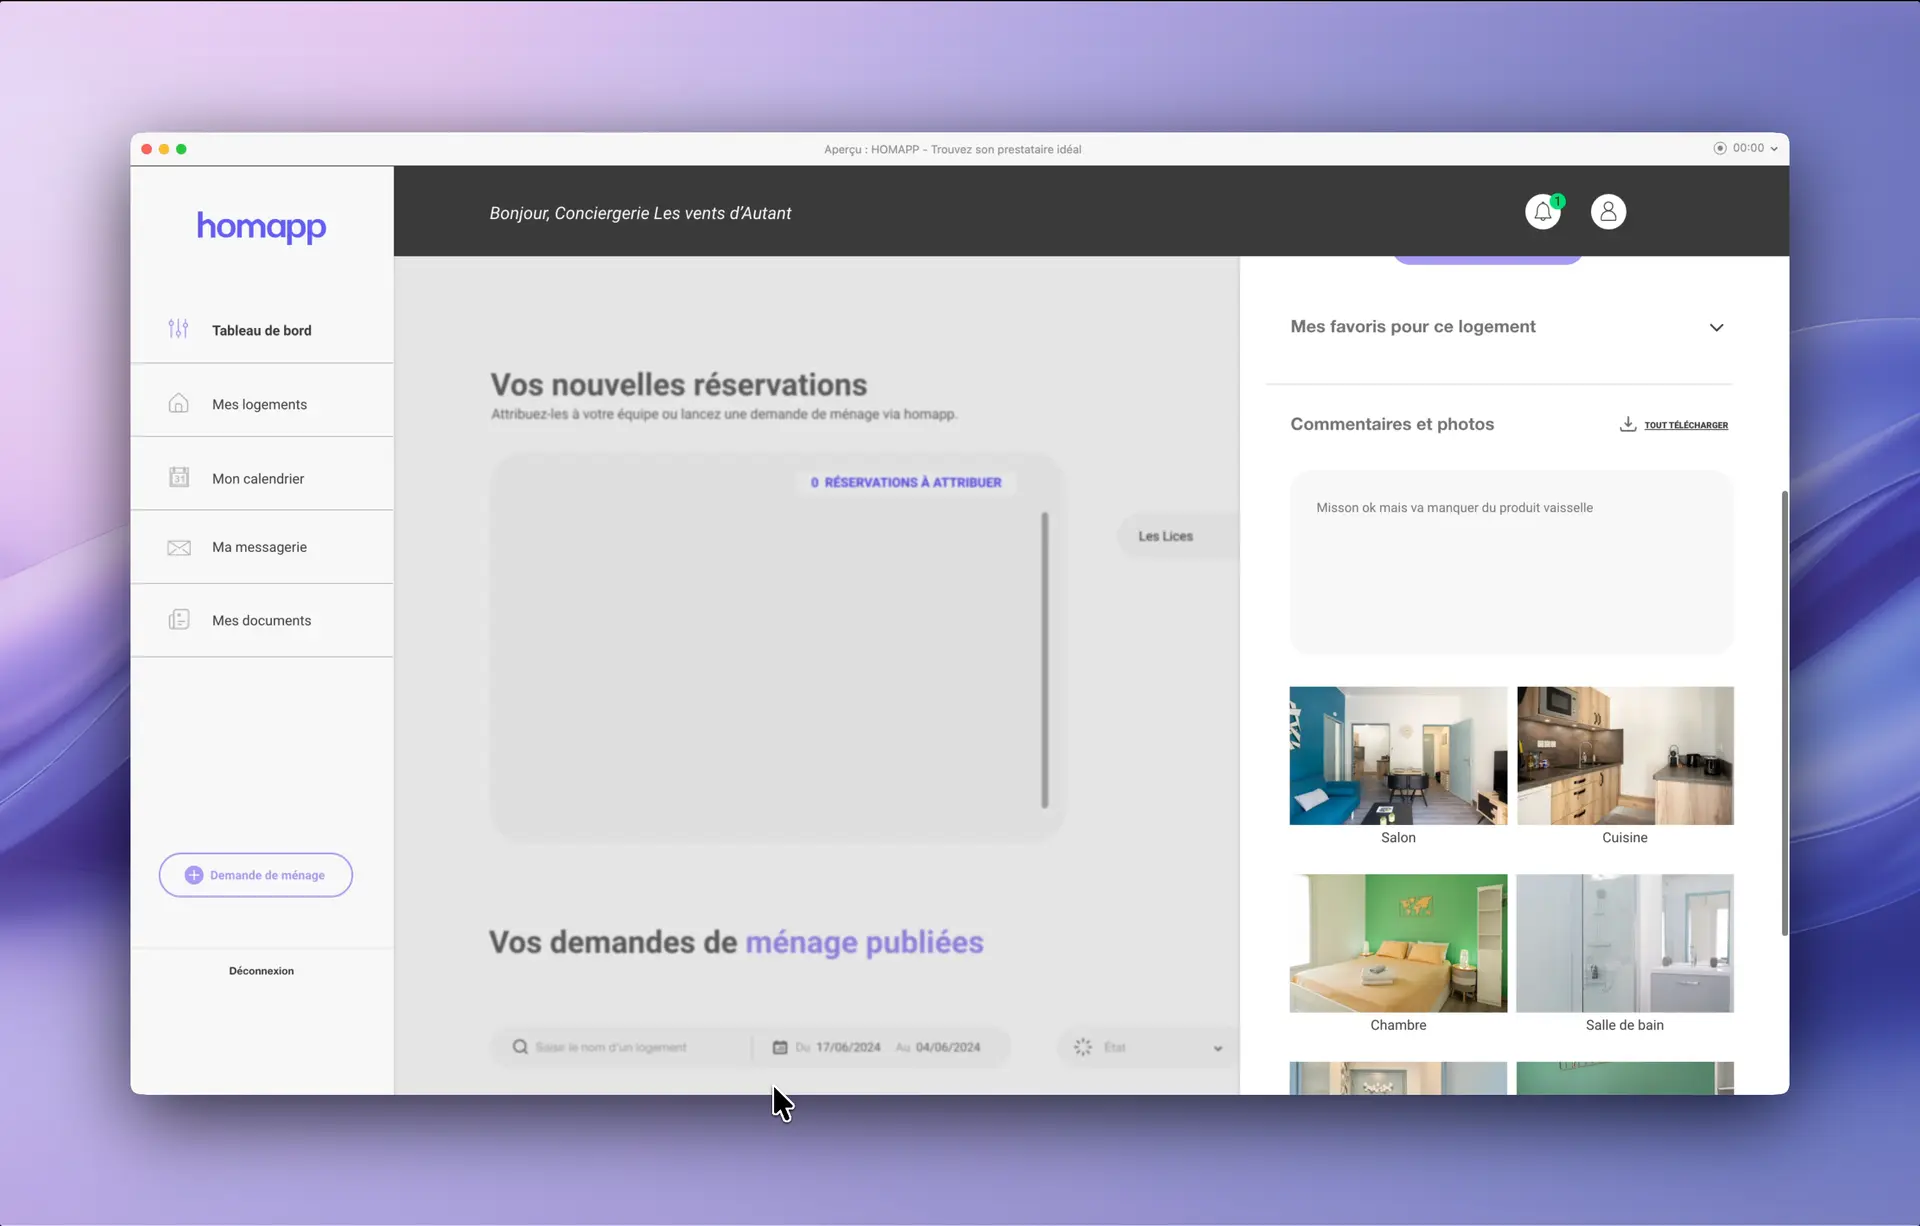Open the État filter dropdown

coord(1150,1047)
